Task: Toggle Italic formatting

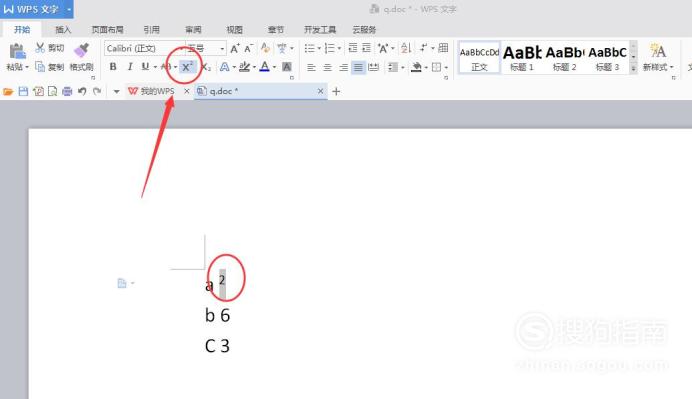Action: 130,67
